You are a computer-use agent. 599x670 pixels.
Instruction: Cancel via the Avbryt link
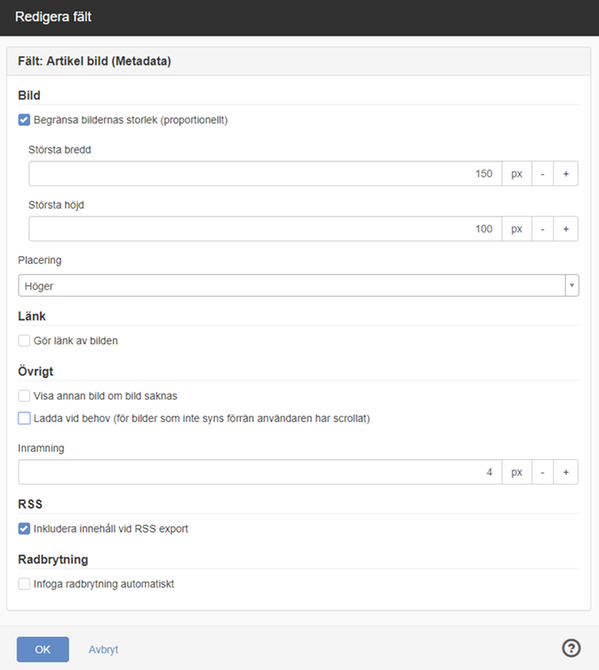click(103, 649)
